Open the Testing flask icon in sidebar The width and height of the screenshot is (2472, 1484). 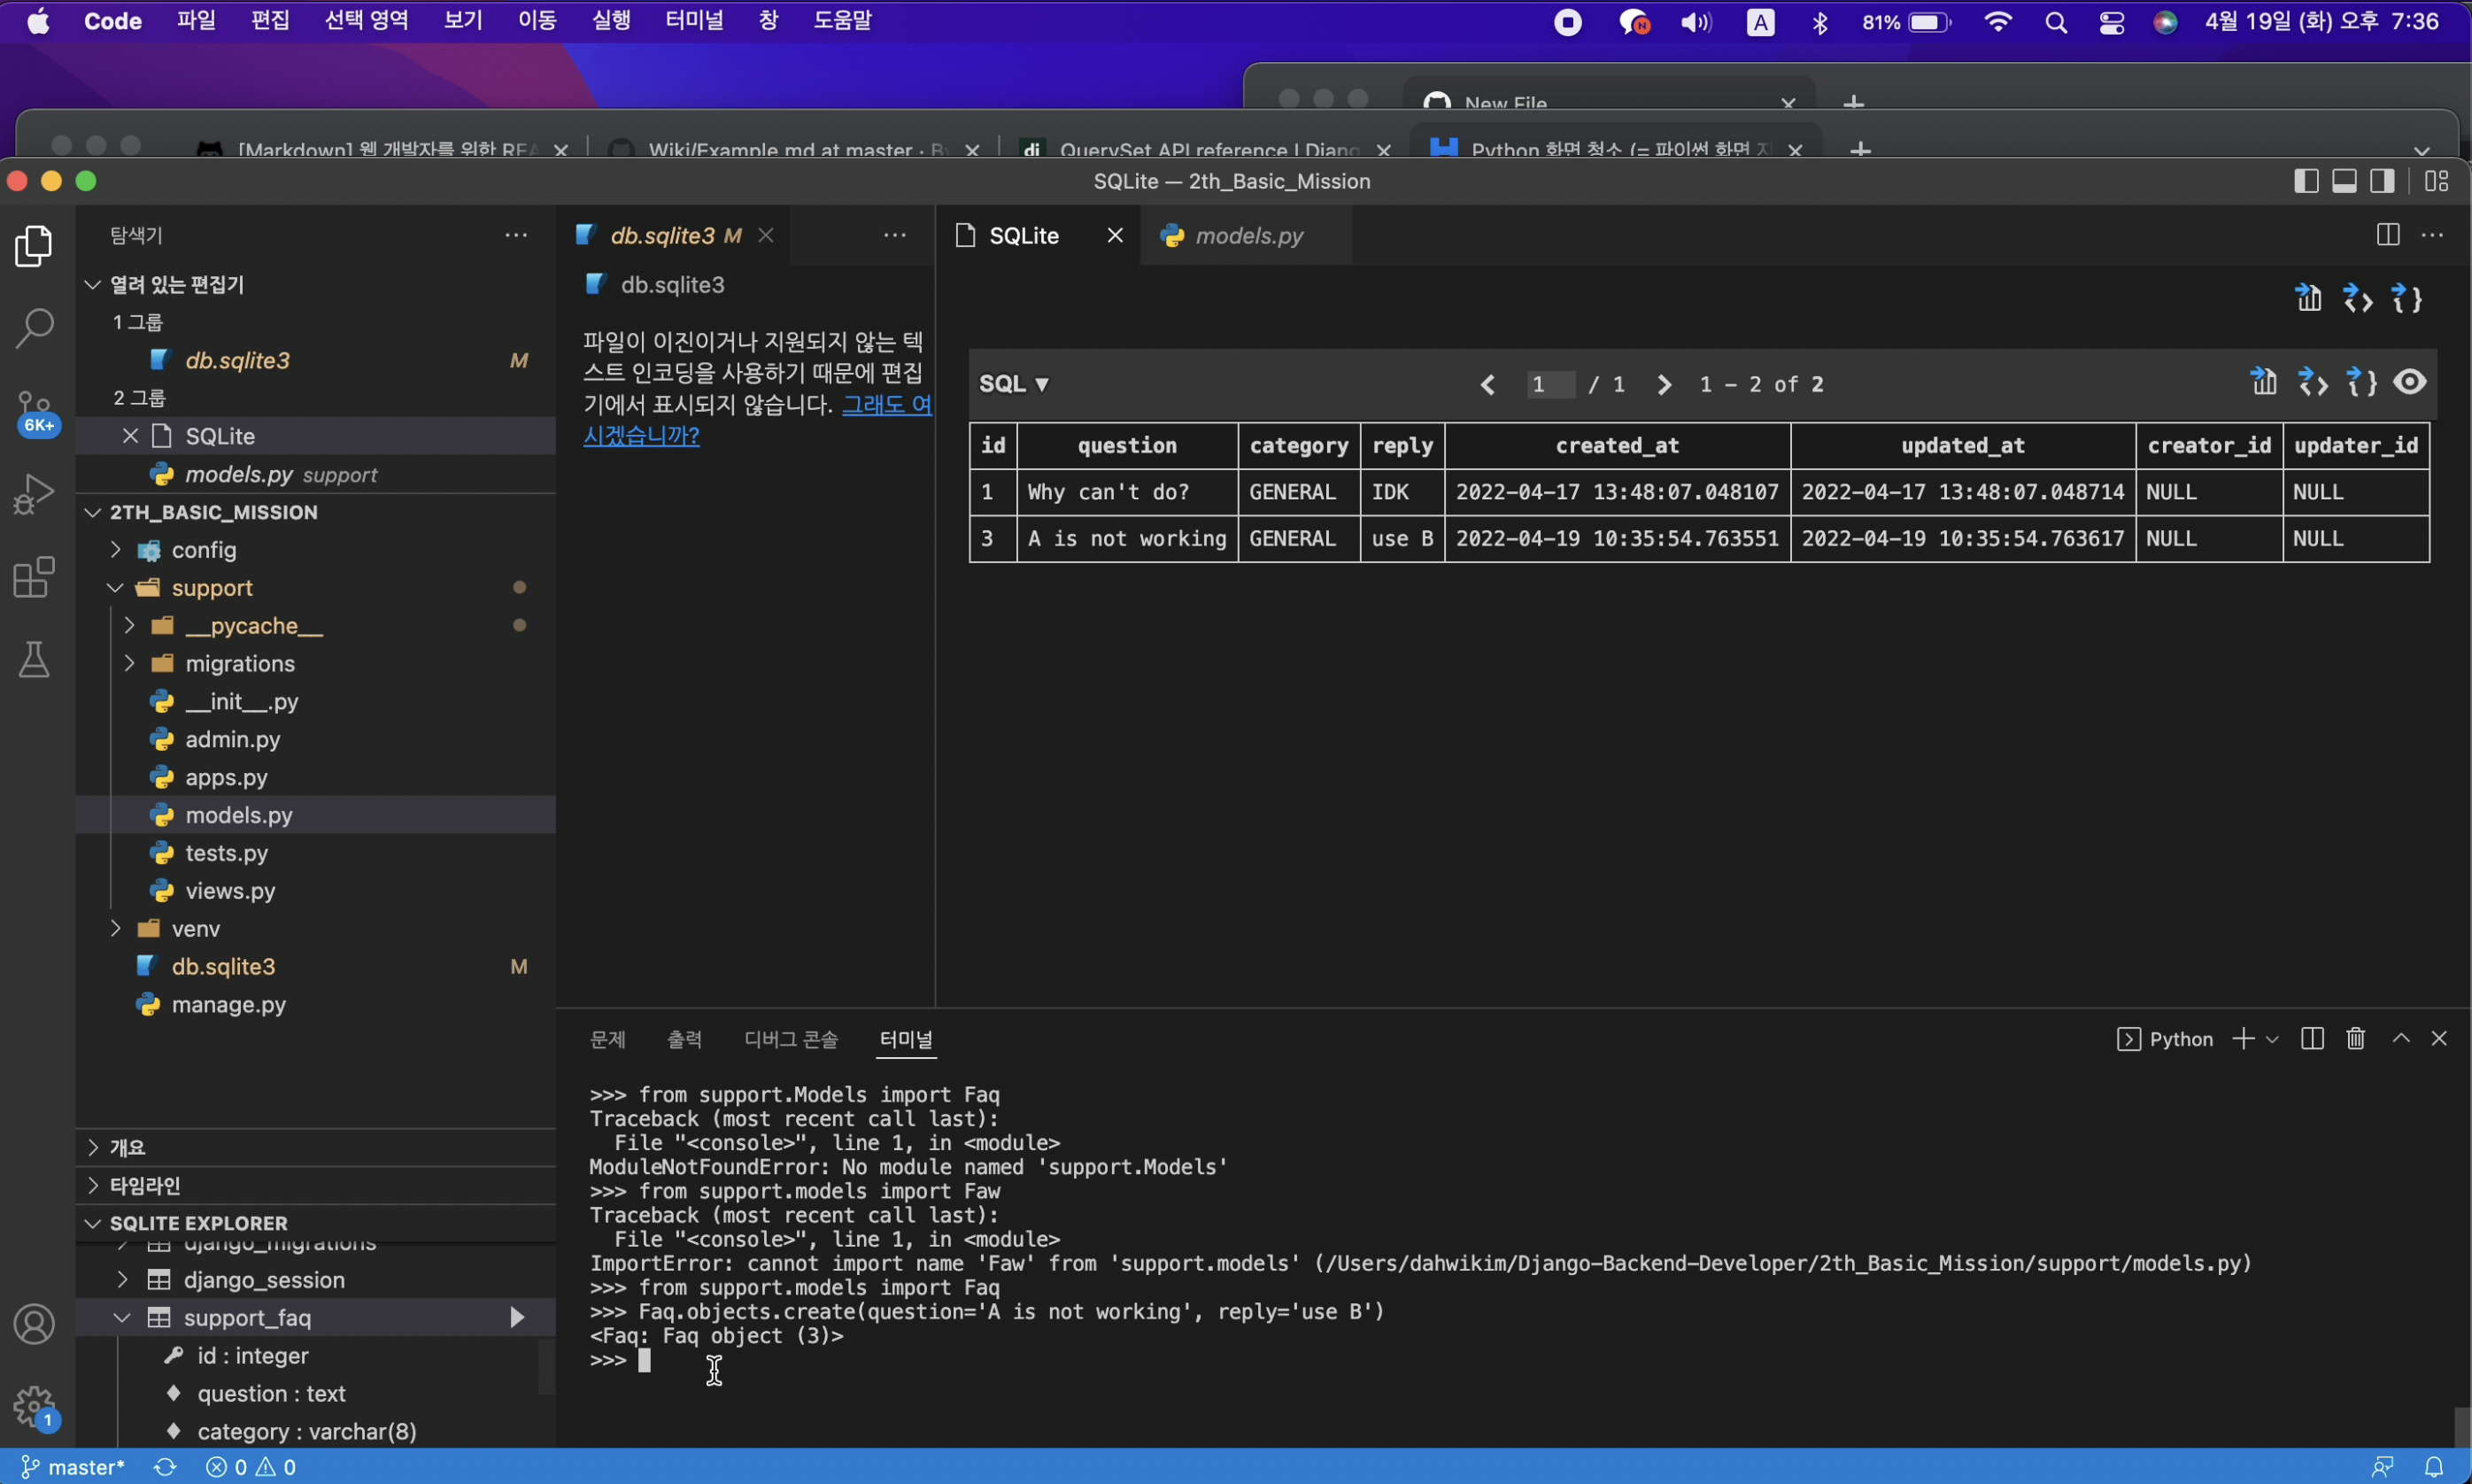(34, 659)
